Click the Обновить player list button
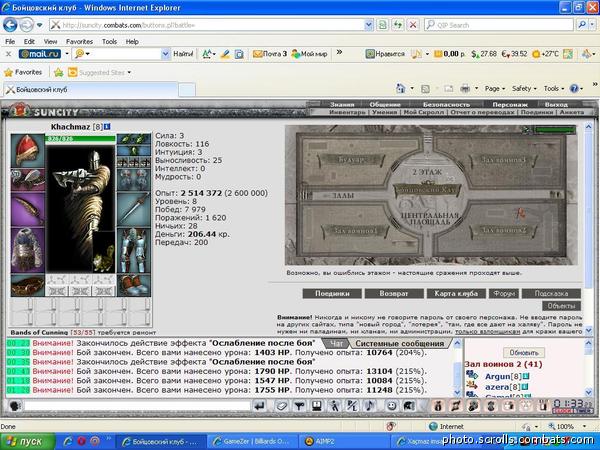The height and width of the screenshot is (450, 600). (524, 352)
